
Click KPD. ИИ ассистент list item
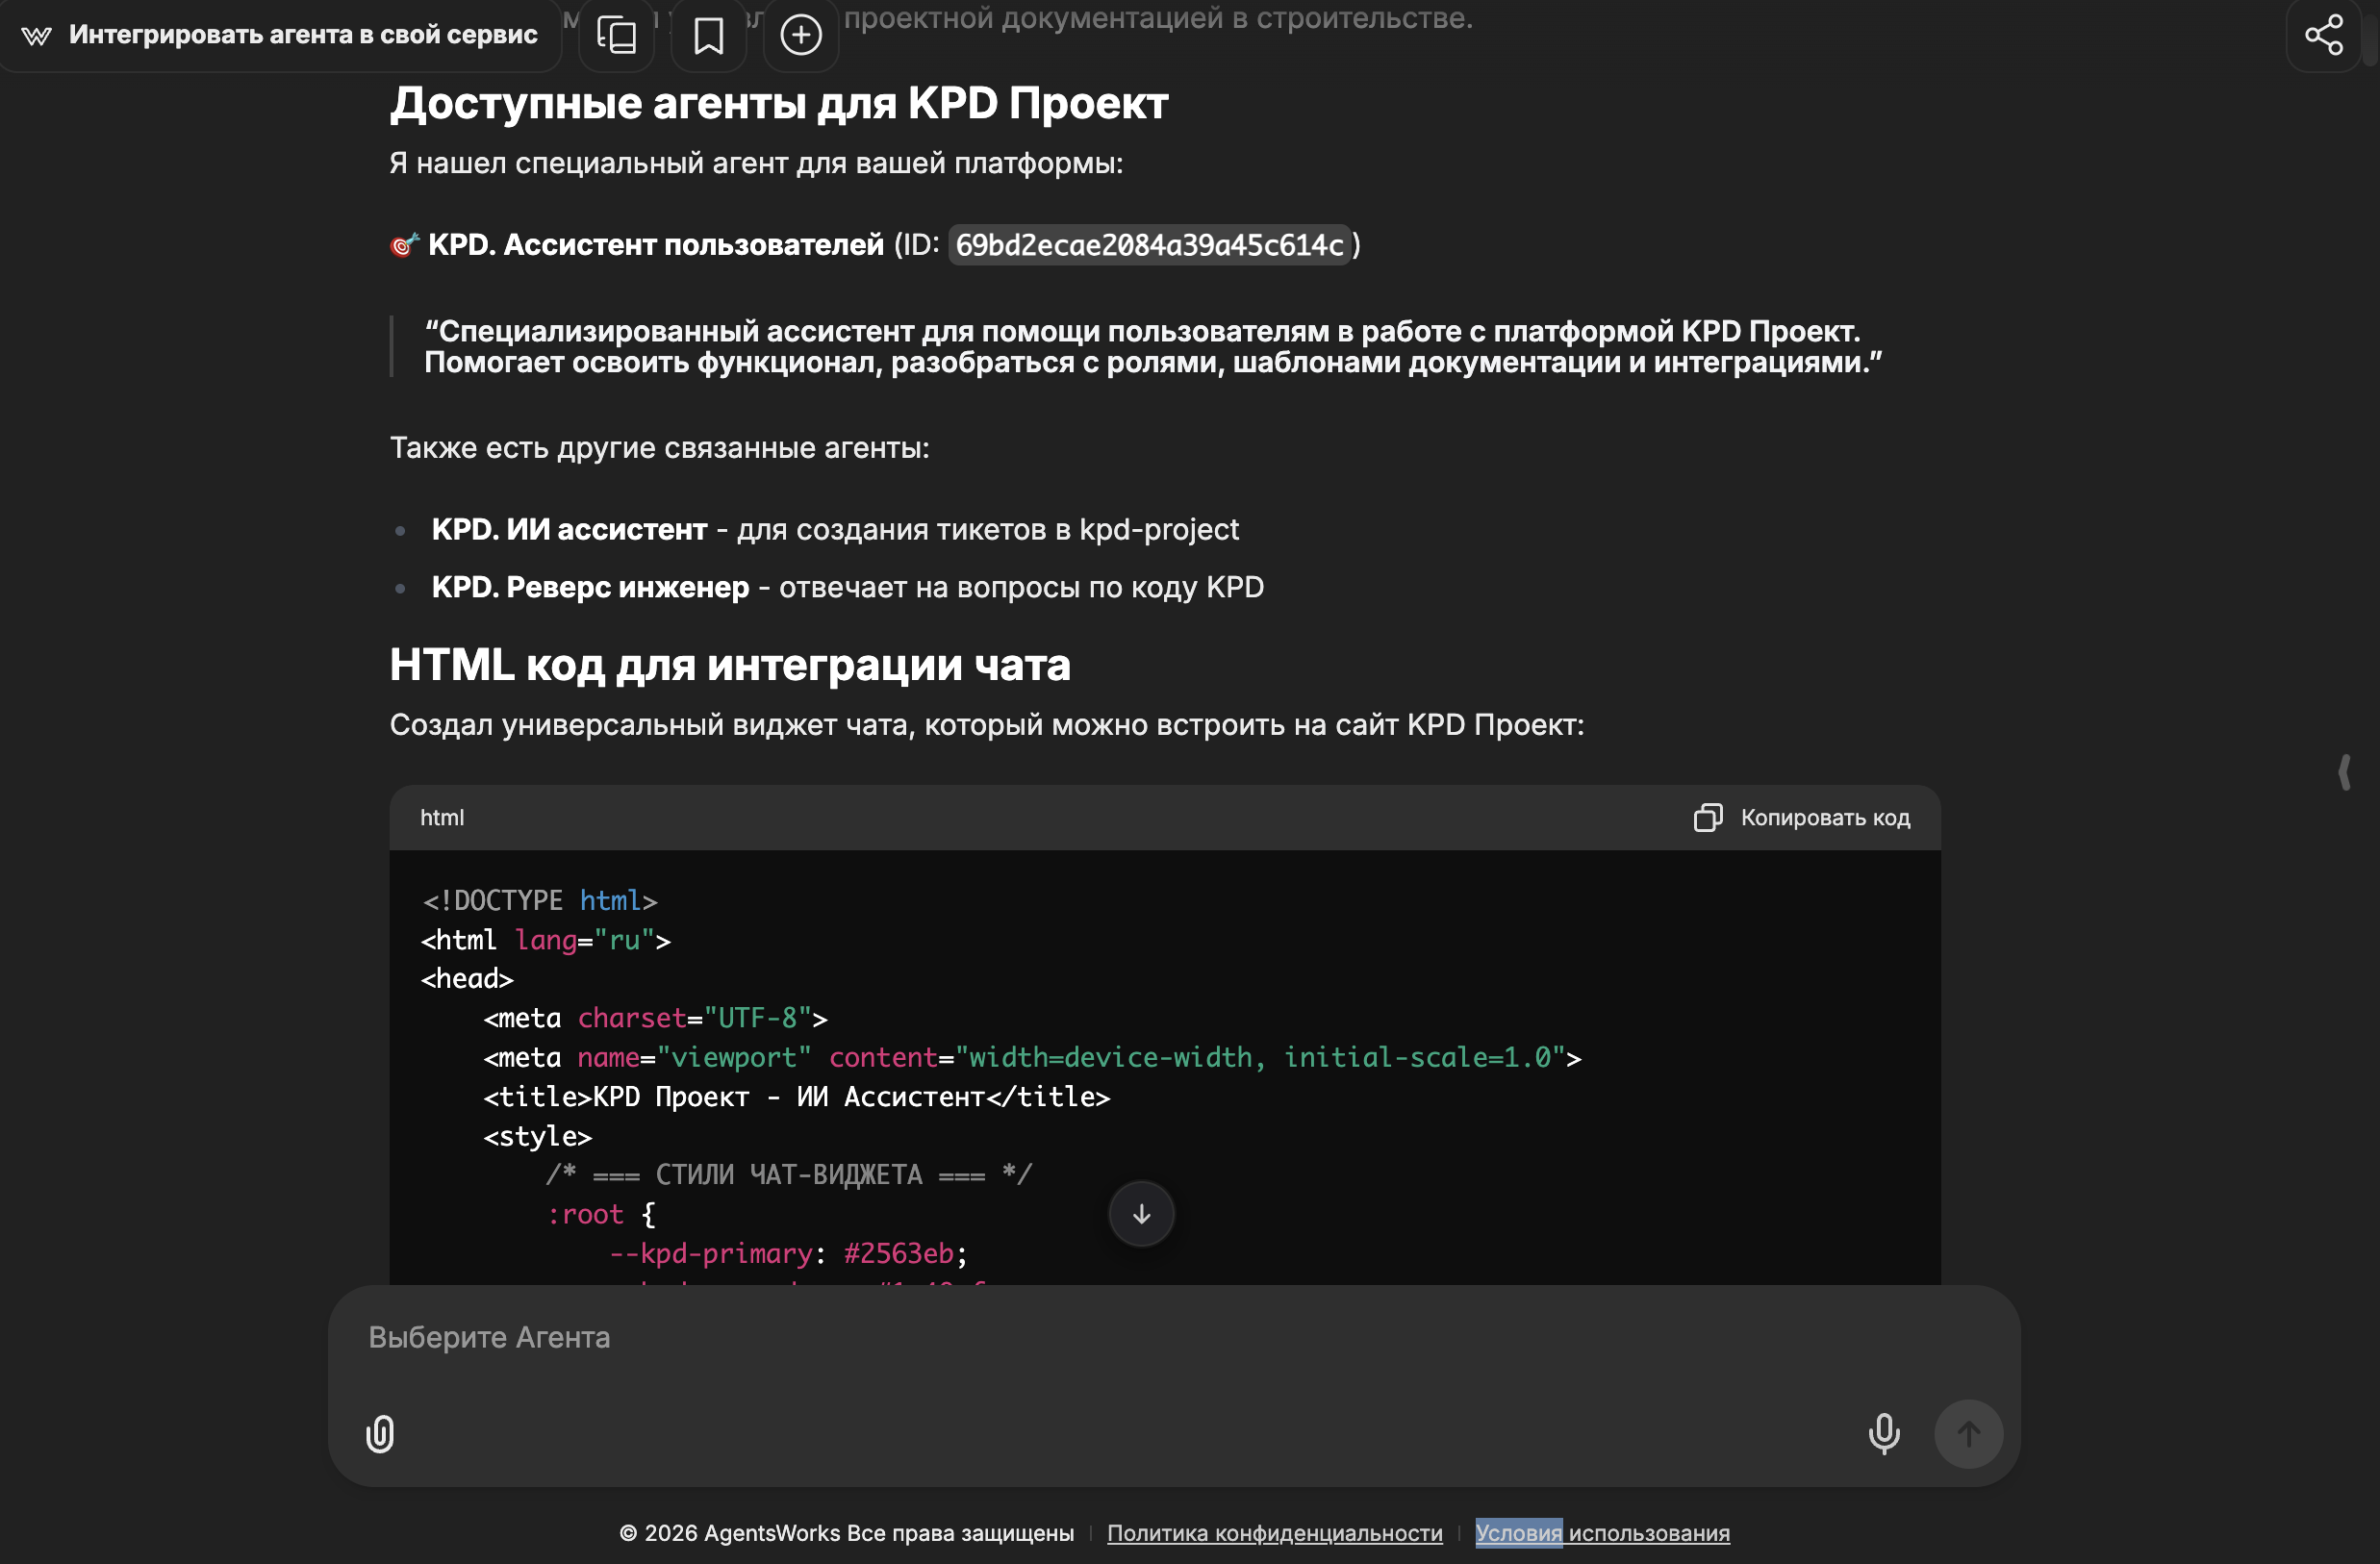click(x=568, y=530)
